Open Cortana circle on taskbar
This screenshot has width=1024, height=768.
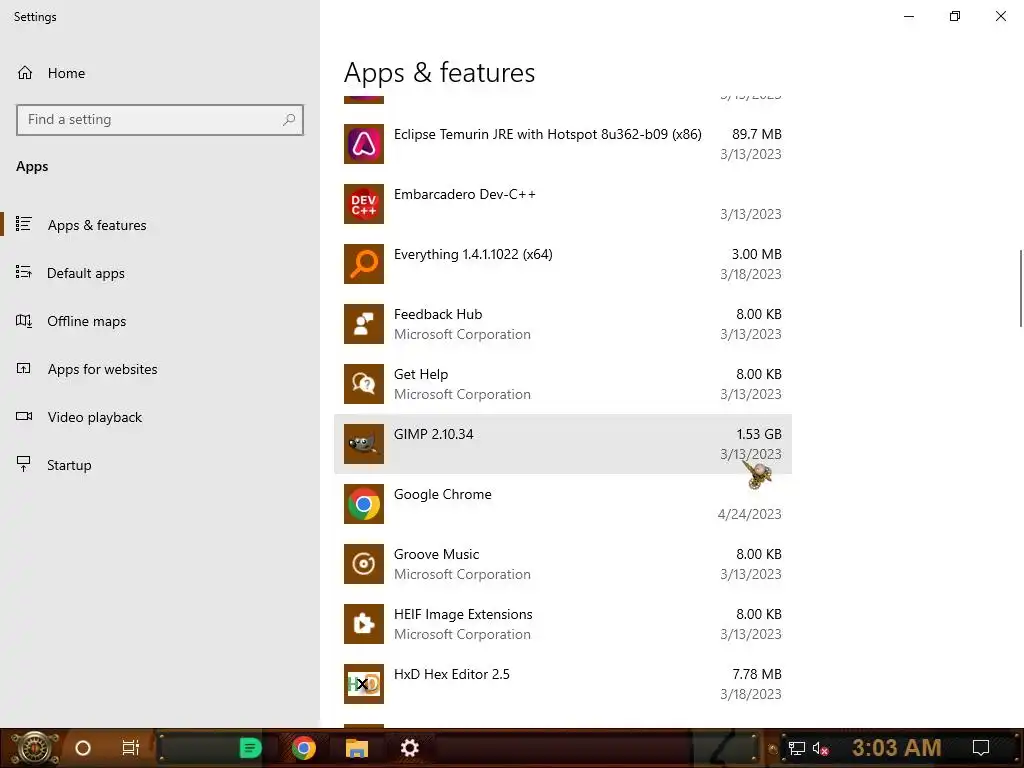pyautogui.click(x=83, y=748)
